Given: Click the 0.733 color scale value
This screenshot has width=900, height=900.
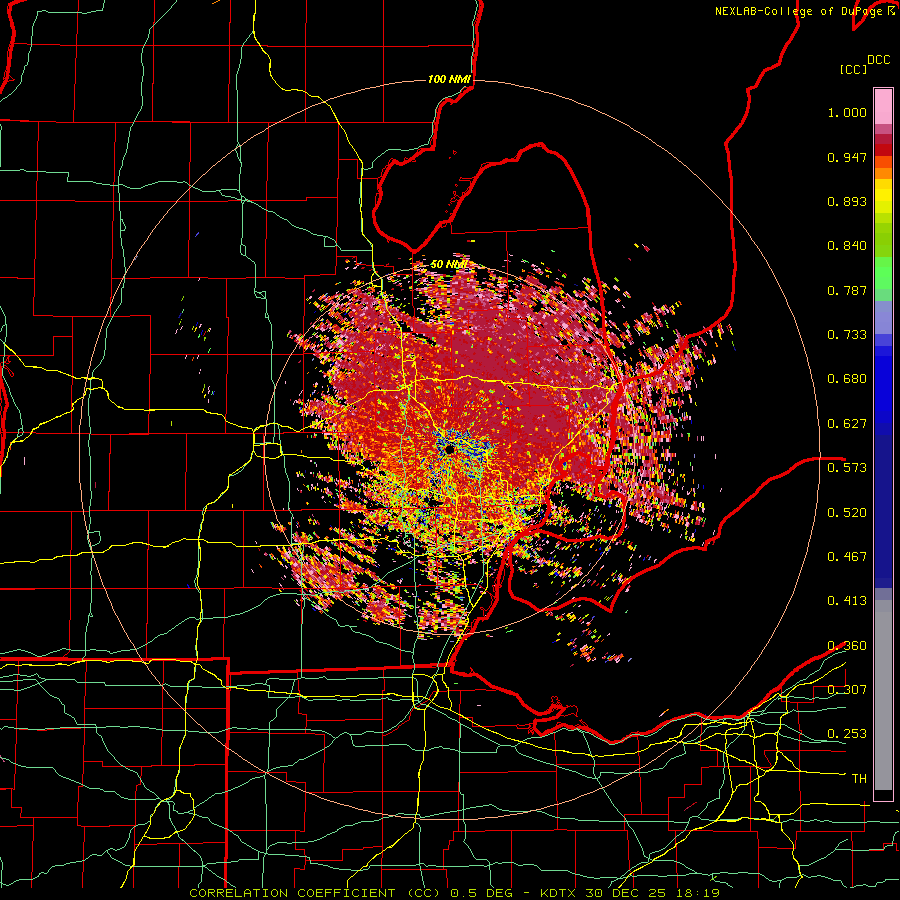Looking at the screenshot, I should [x=847, y=335].
